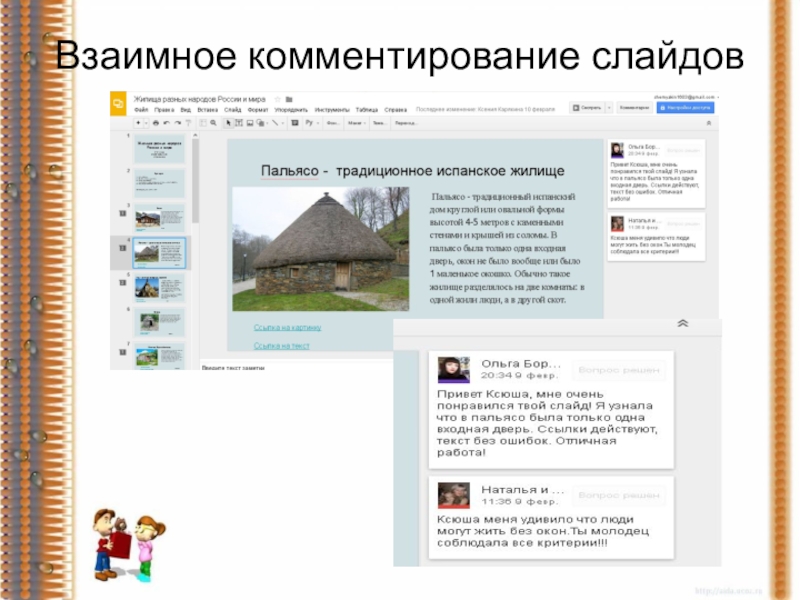The height and width of the screenshot is (600, 800).
Task: Star the presentation title
Action: click(276, 99)
